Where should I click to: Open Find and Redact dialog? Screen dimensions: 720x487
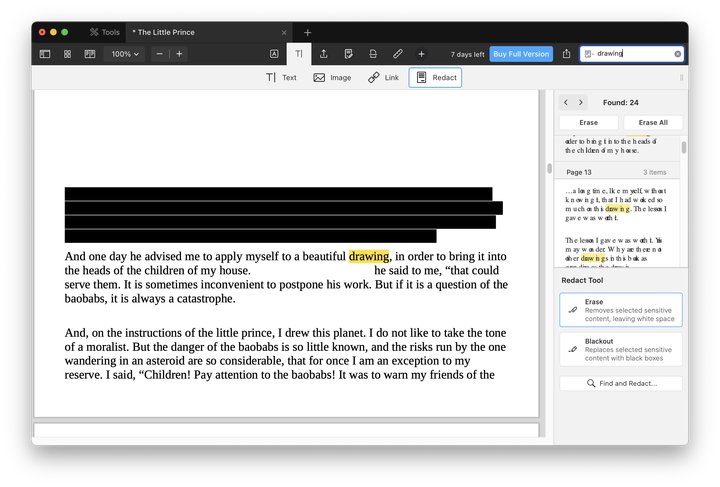621,383
